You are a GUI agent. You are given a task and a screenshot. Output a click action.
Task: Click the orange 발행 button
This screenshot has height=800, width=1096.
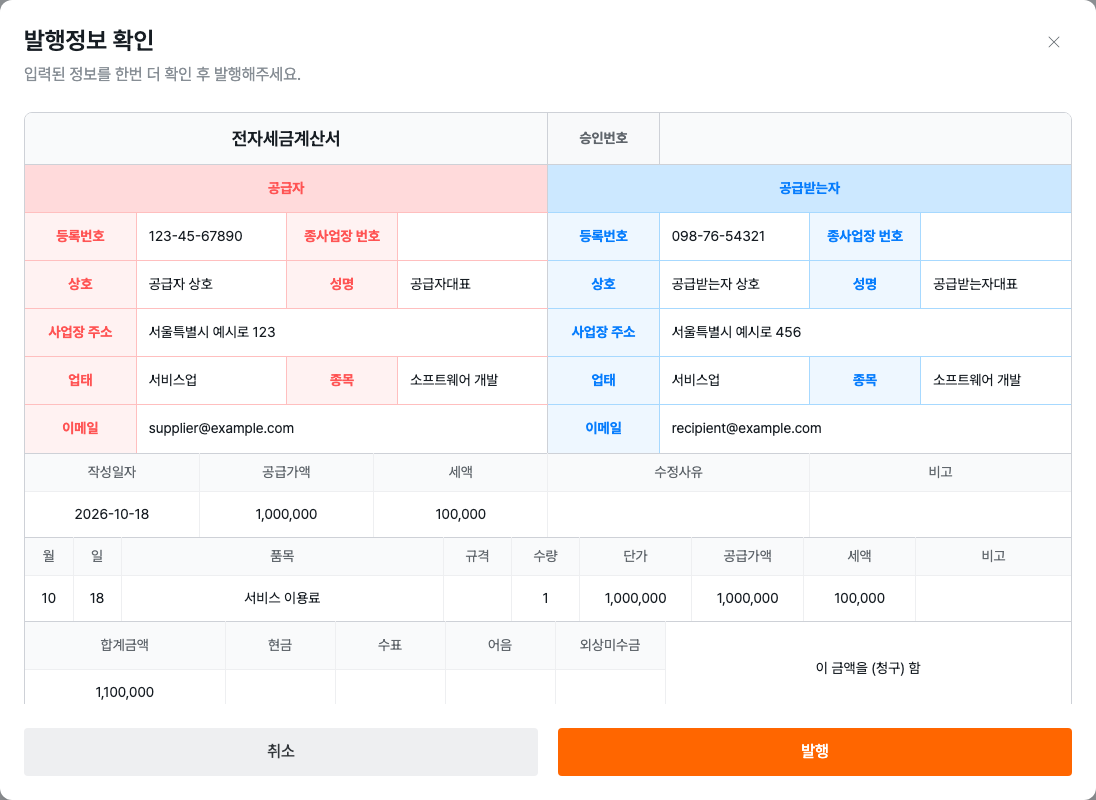[x=814, y=752]
